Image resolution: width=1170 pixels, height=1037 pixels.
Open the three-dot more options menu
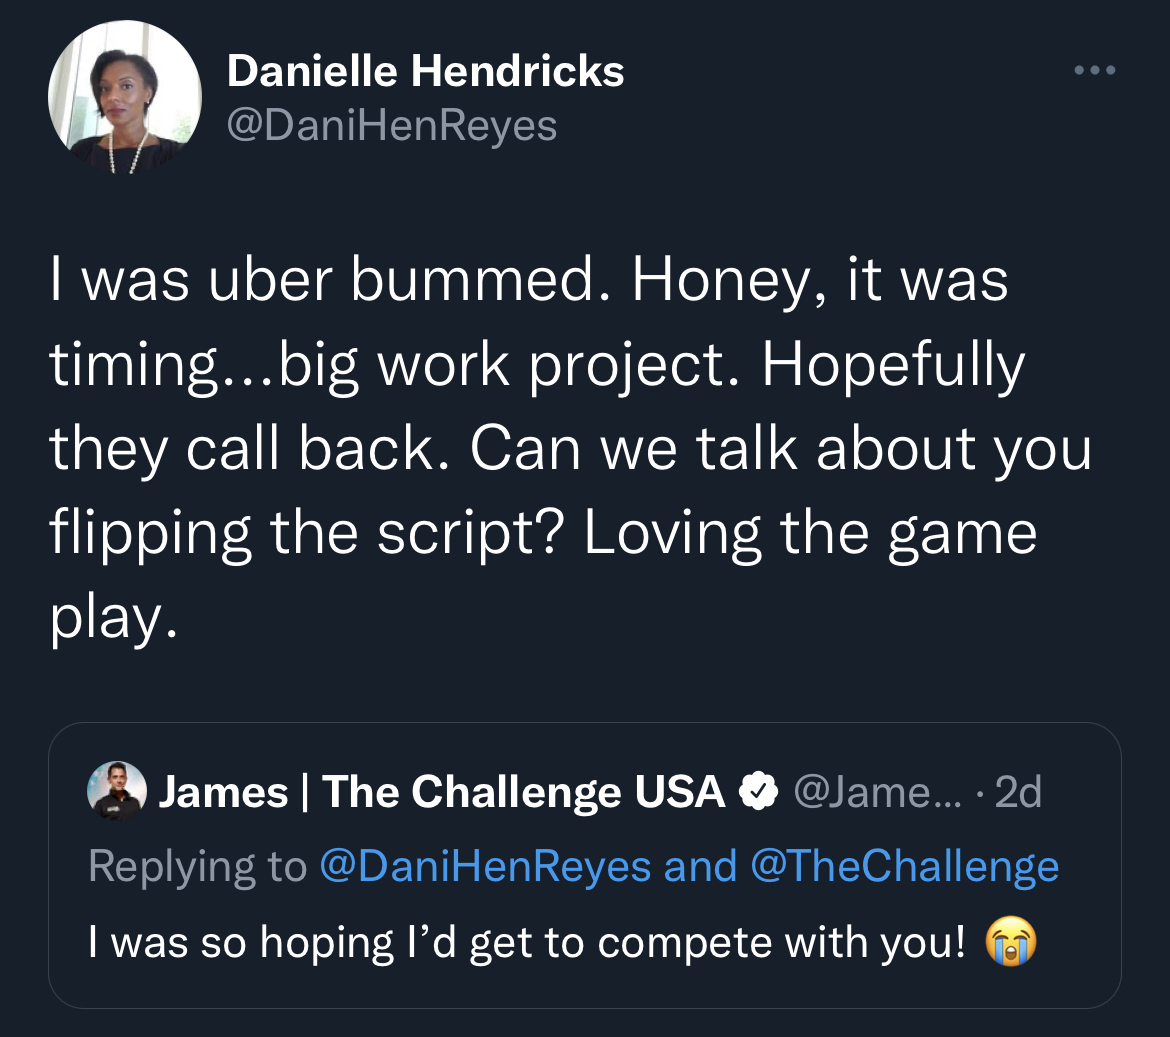pyautogui.click(x=1095, y=70)
